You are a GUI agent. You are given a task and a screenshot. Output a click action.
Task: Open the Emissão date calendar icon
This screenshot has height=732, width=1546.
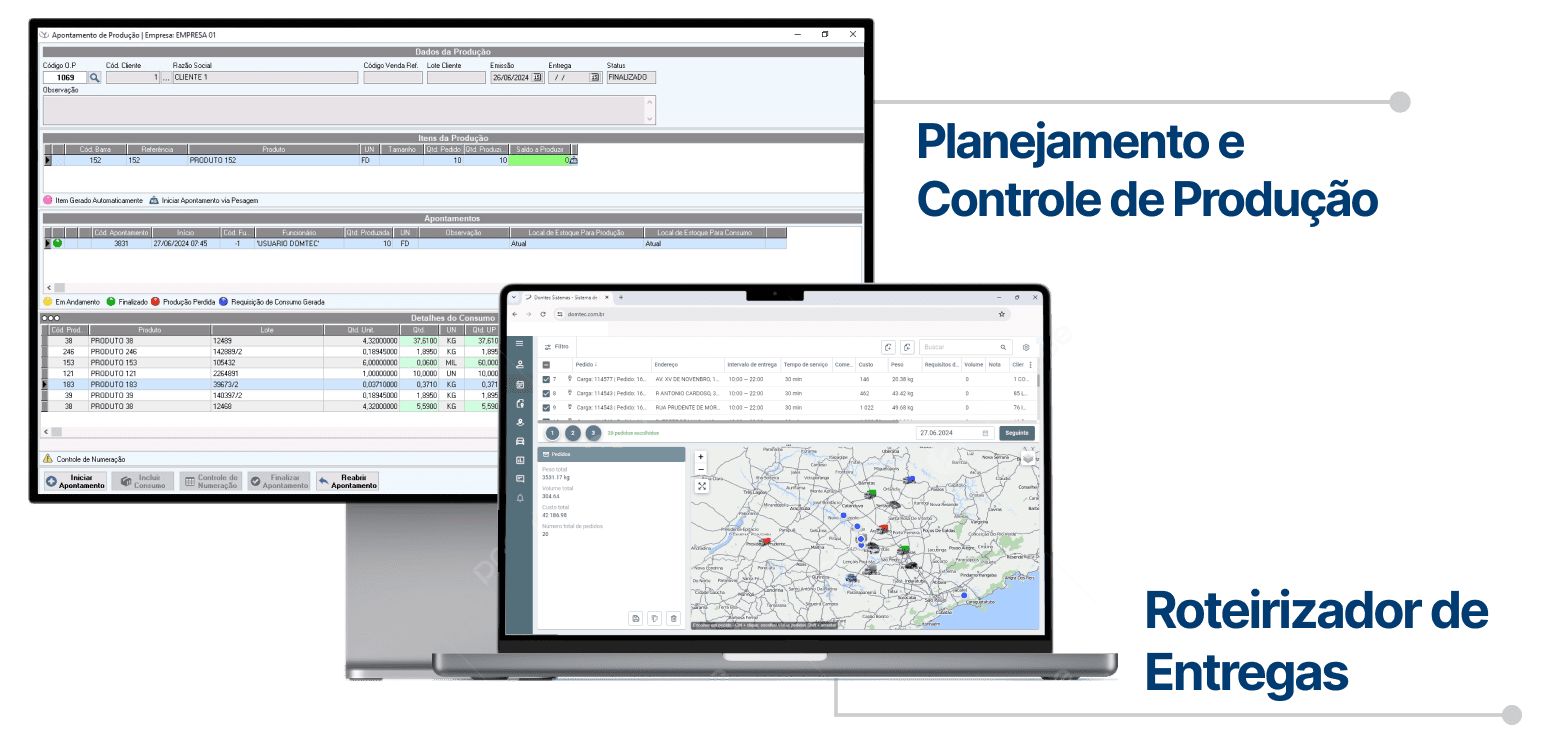[x=538, y=77]
